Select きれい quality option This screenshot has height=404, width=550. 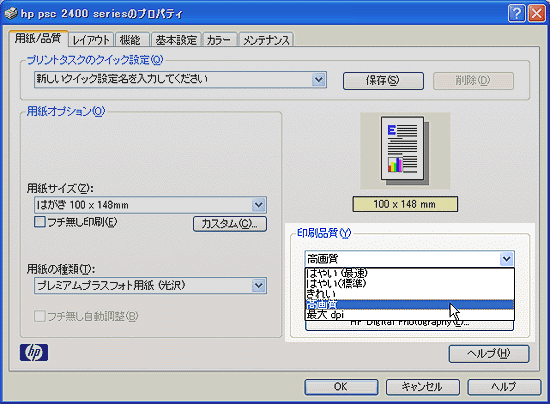click(x=410, y=294)
